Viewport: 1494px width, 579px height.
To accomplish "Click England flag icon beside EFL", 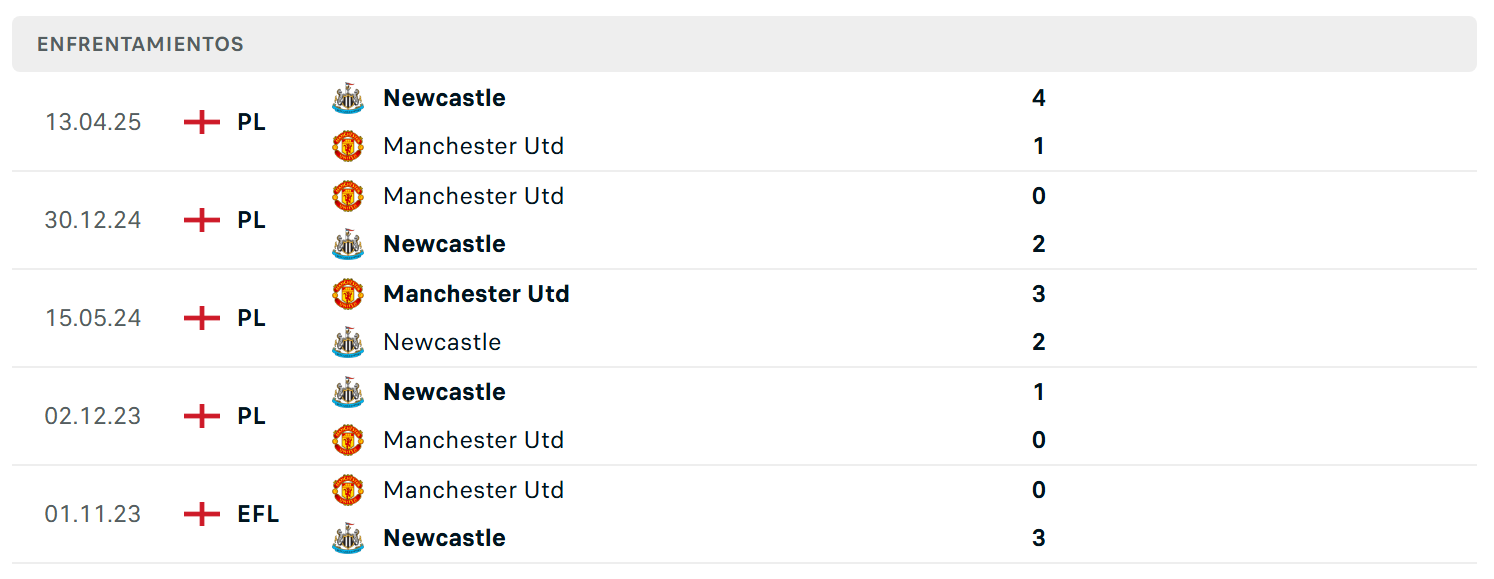I will click(x=202, y=514).
